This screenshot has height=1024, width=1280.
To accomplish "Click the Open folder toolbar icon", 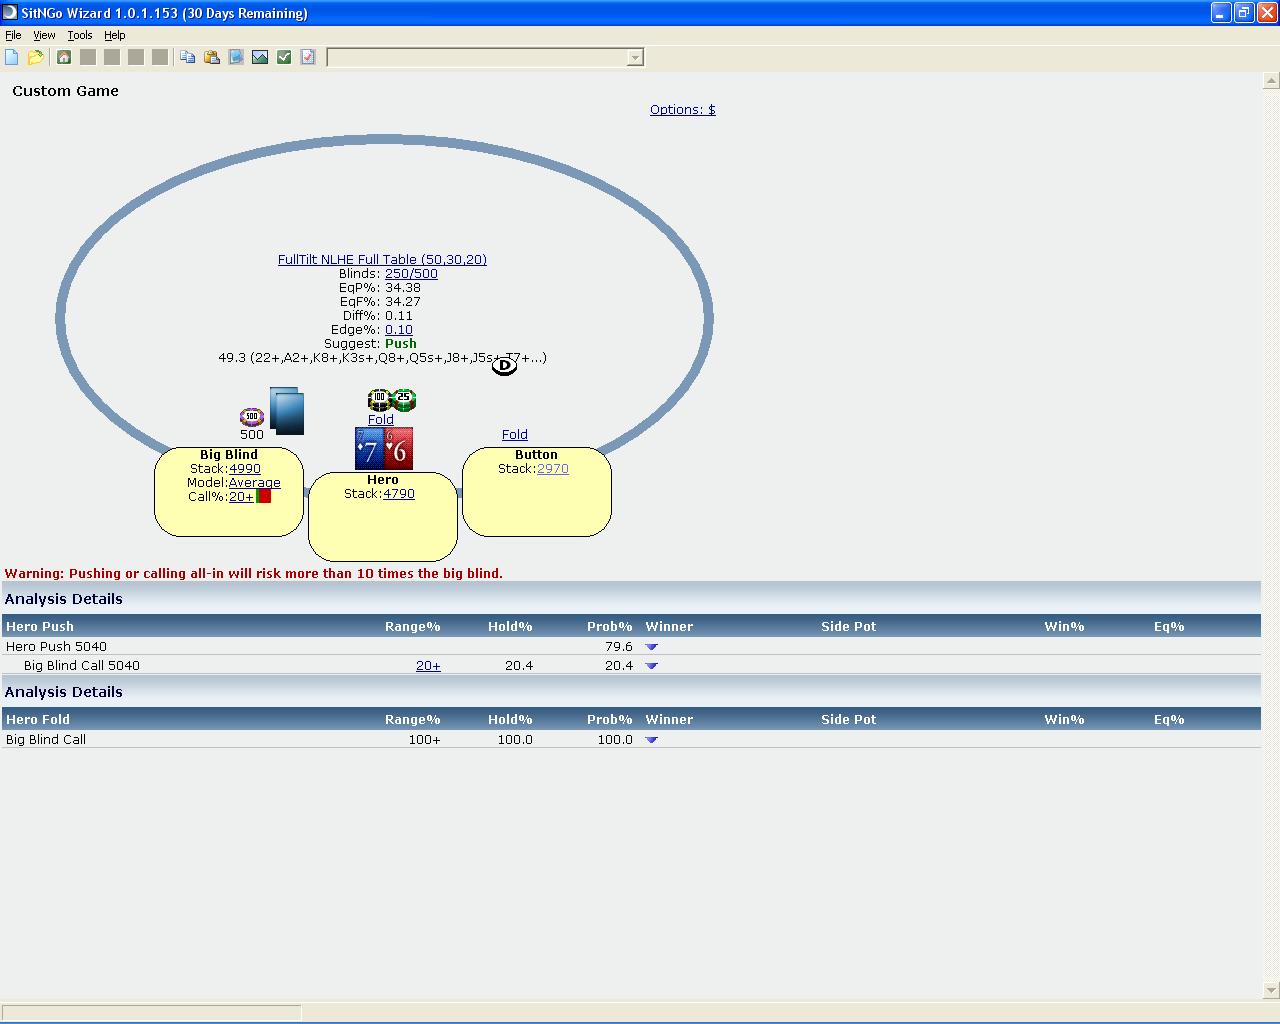I will [x=36, y=57].
